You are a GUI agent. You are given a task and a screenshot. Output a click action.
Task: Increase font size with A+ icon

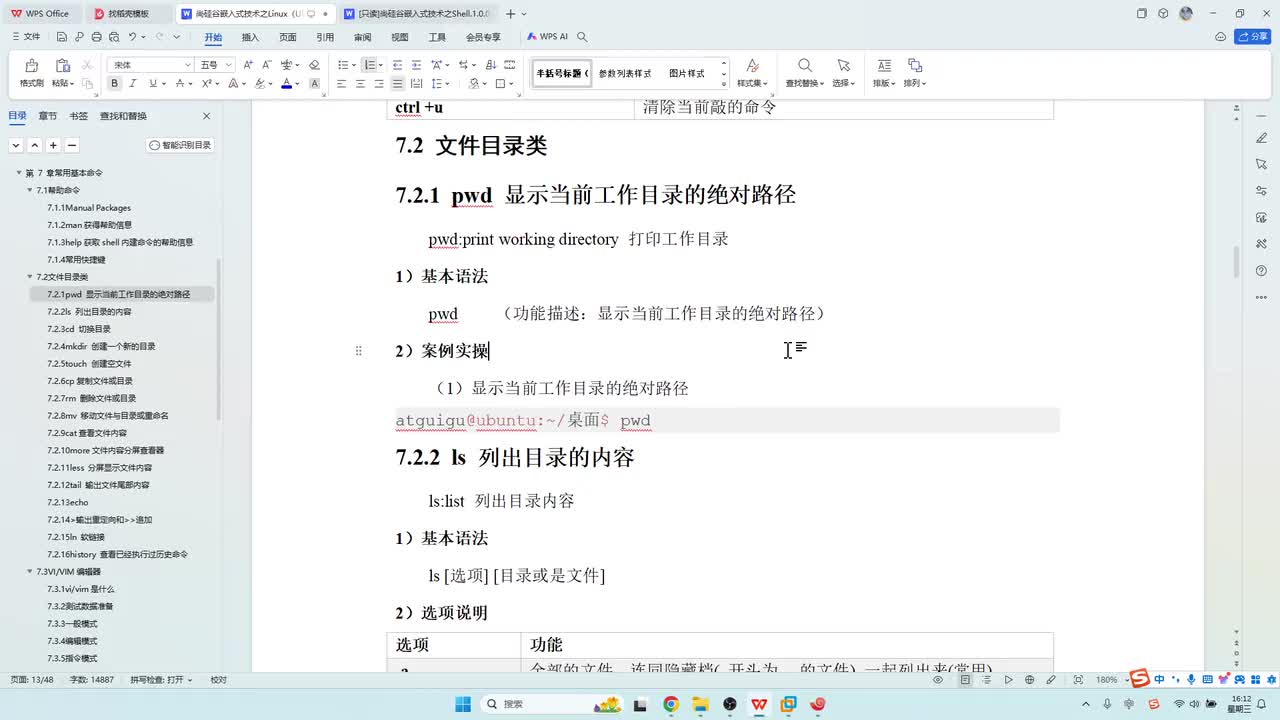[x=248, y=65]
